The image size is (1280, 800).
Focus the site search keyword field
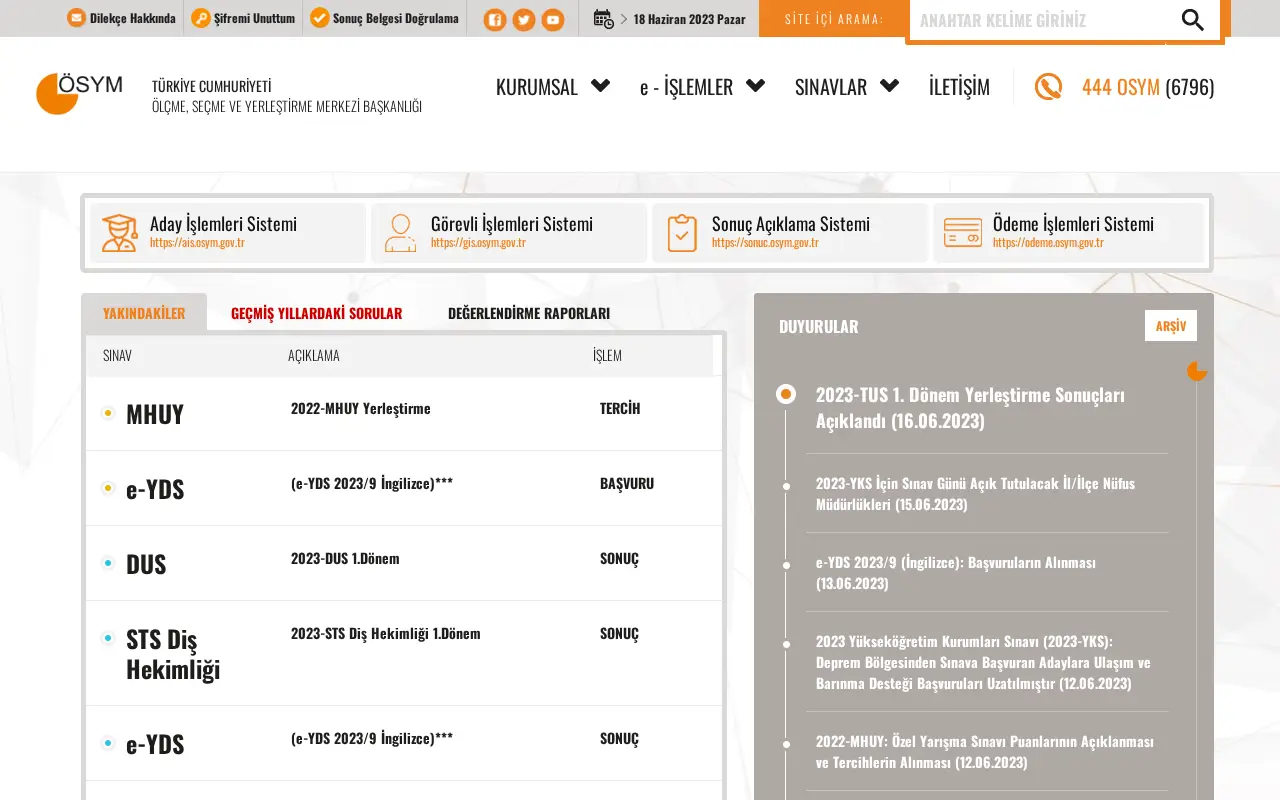(x=1037, y=20)
